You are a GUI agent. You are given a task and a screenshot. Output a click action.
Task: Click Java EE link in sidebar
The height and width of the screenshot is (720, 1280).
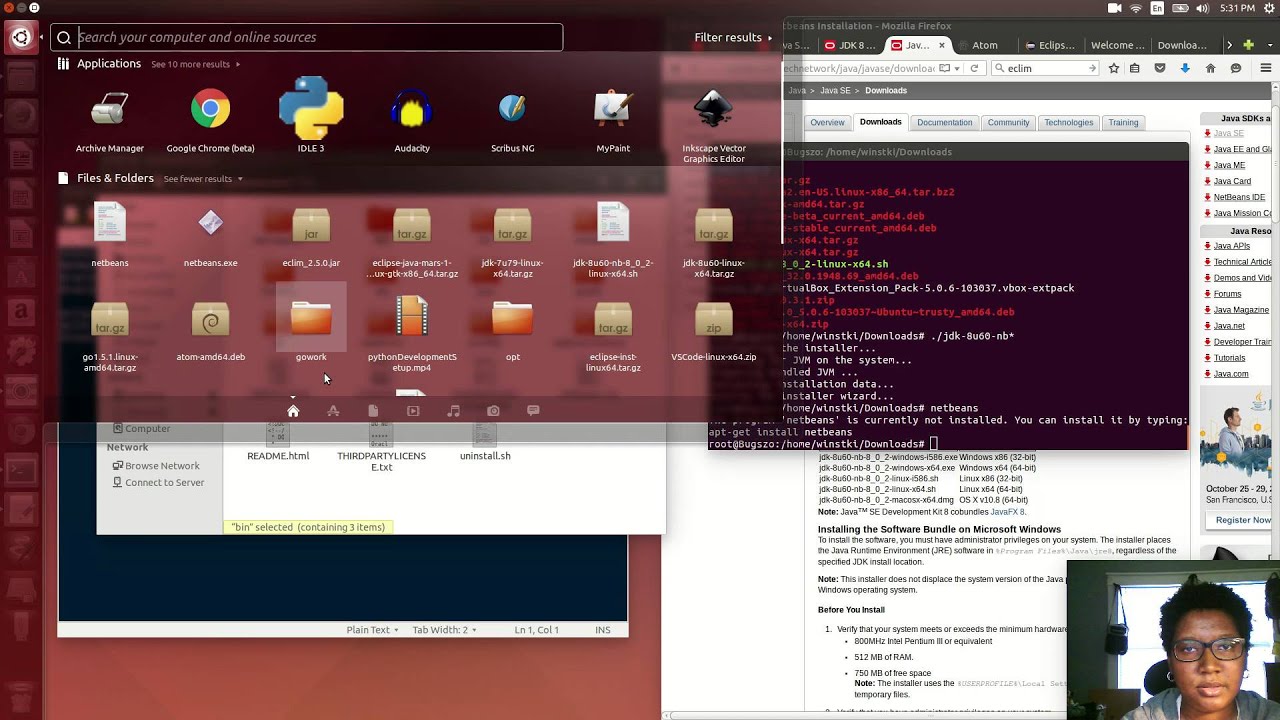coord(1242,149)
